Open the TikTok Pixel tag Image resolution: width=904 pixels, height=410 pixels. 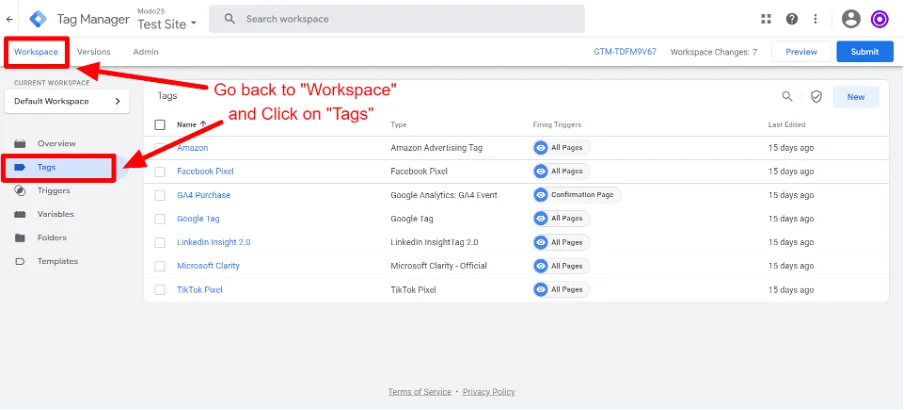pos(199,290)
